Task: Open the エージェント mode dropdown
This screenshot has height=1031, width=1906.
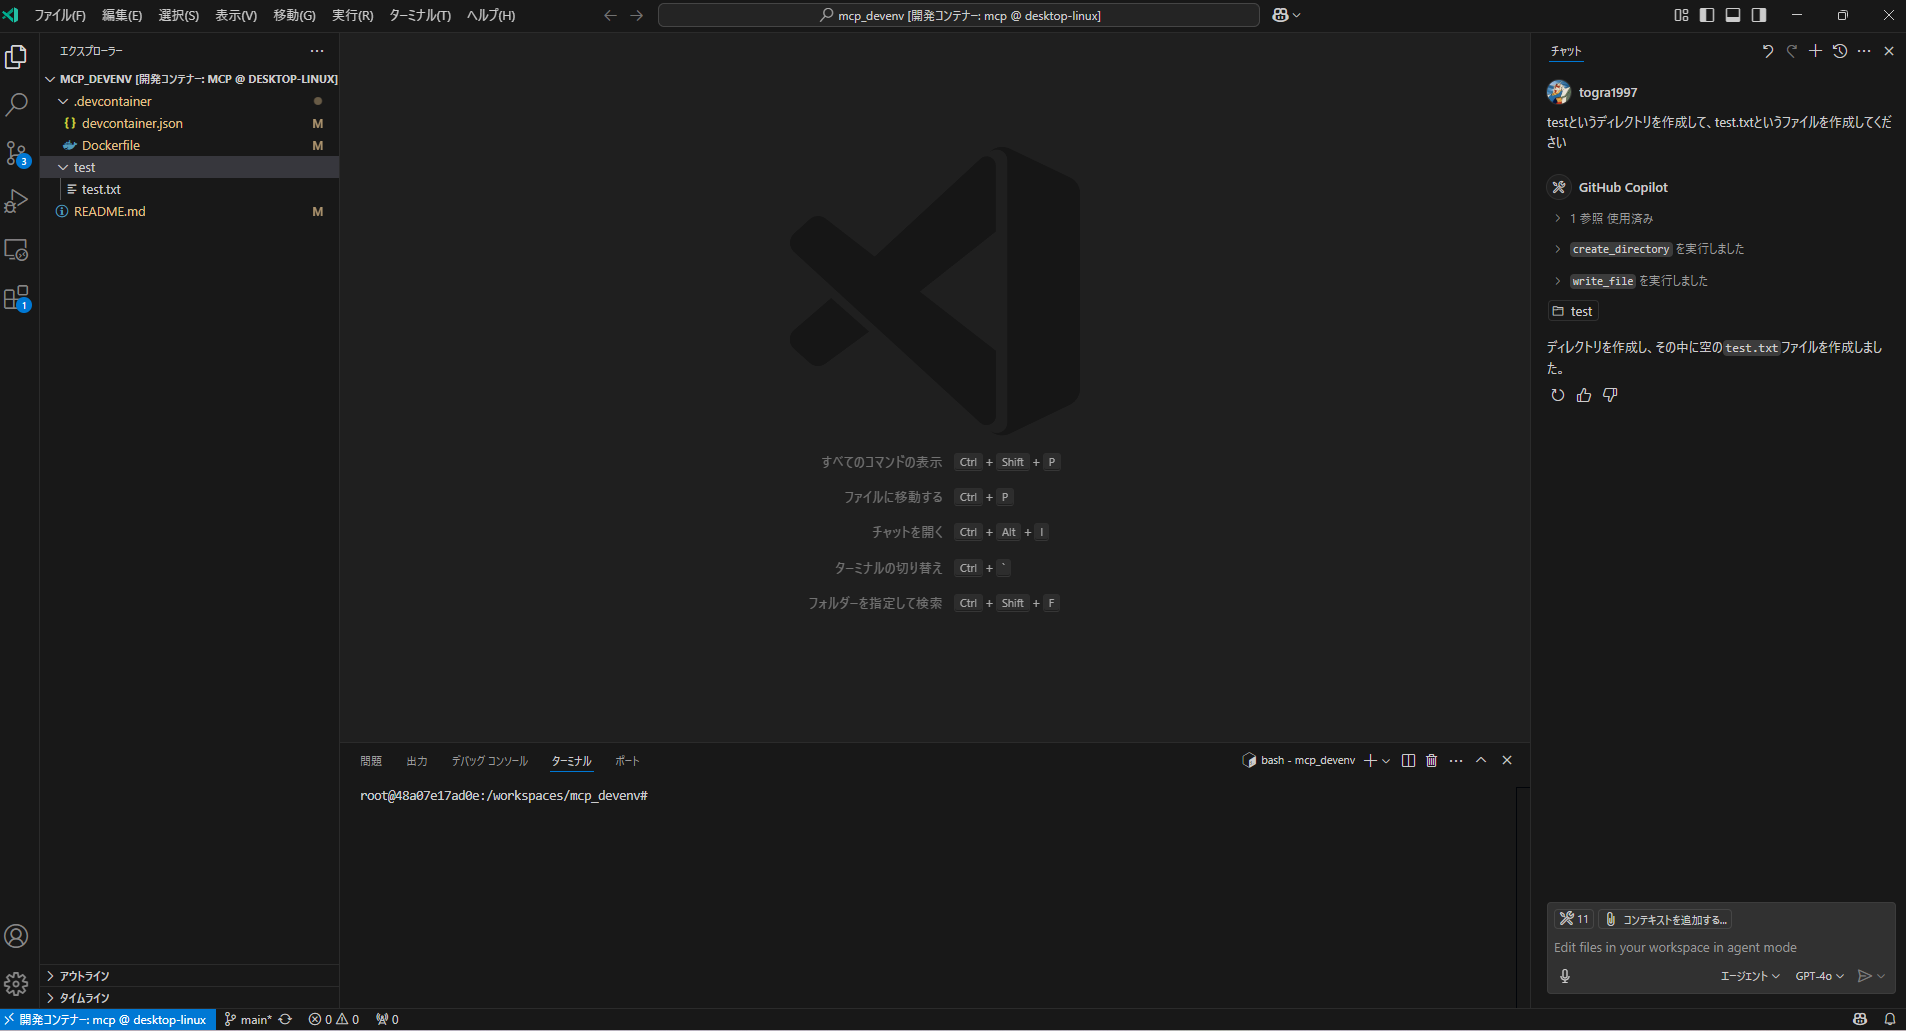Action: (x=1750, y=976)
